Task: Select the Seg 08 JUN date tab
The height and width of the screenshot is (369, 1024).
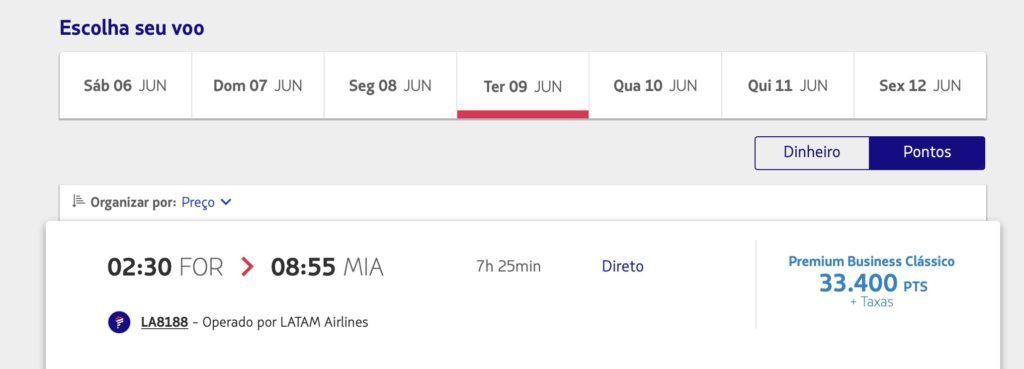Action: click(x=390, y=86)
